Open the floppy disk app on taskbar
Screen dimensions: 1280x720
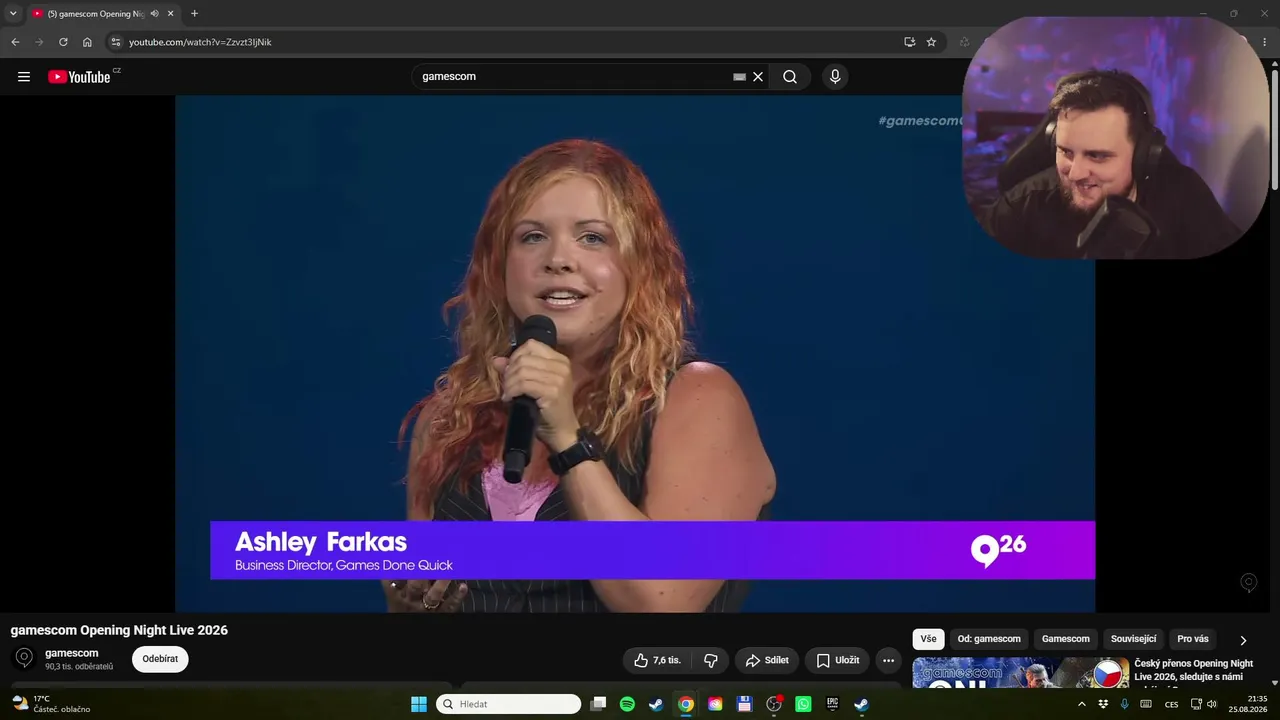[744, 704]
